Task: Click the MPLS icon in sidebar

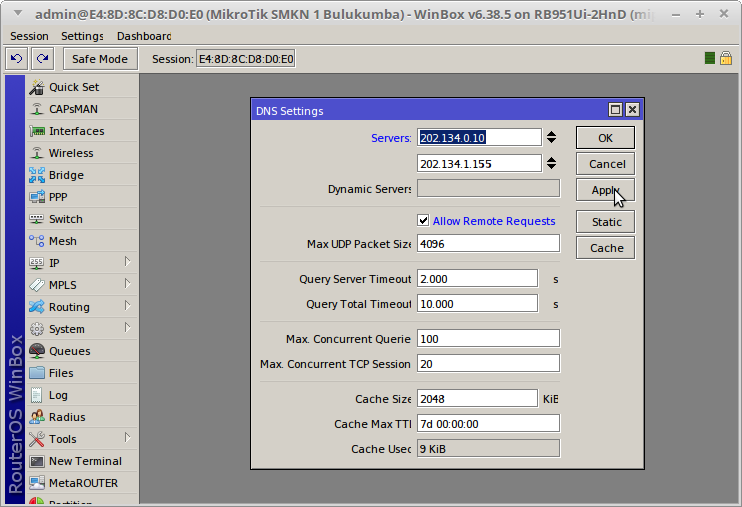Action: coord(36,285)
